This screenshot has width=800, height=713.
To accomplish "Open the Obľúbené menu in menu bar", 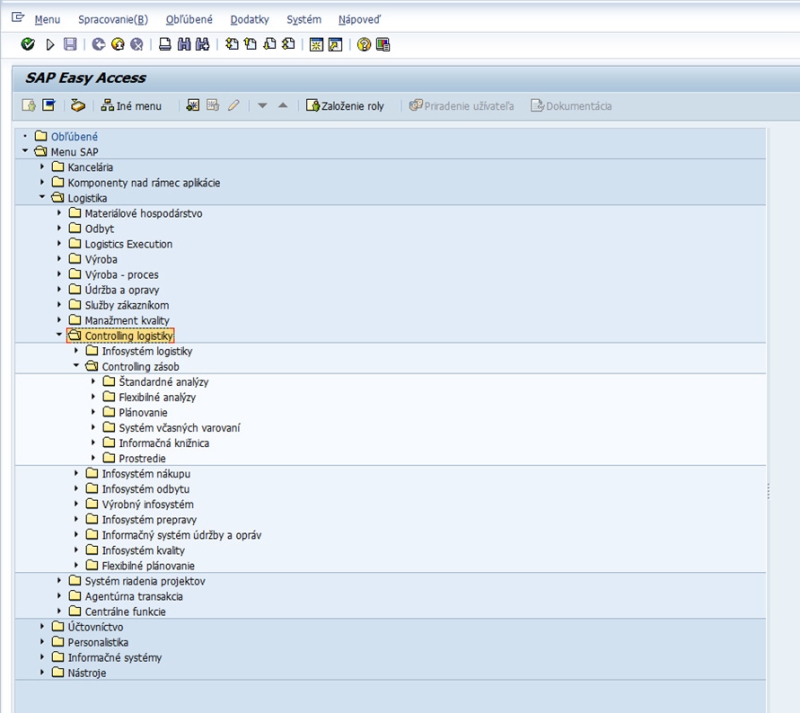I will 189,19.
